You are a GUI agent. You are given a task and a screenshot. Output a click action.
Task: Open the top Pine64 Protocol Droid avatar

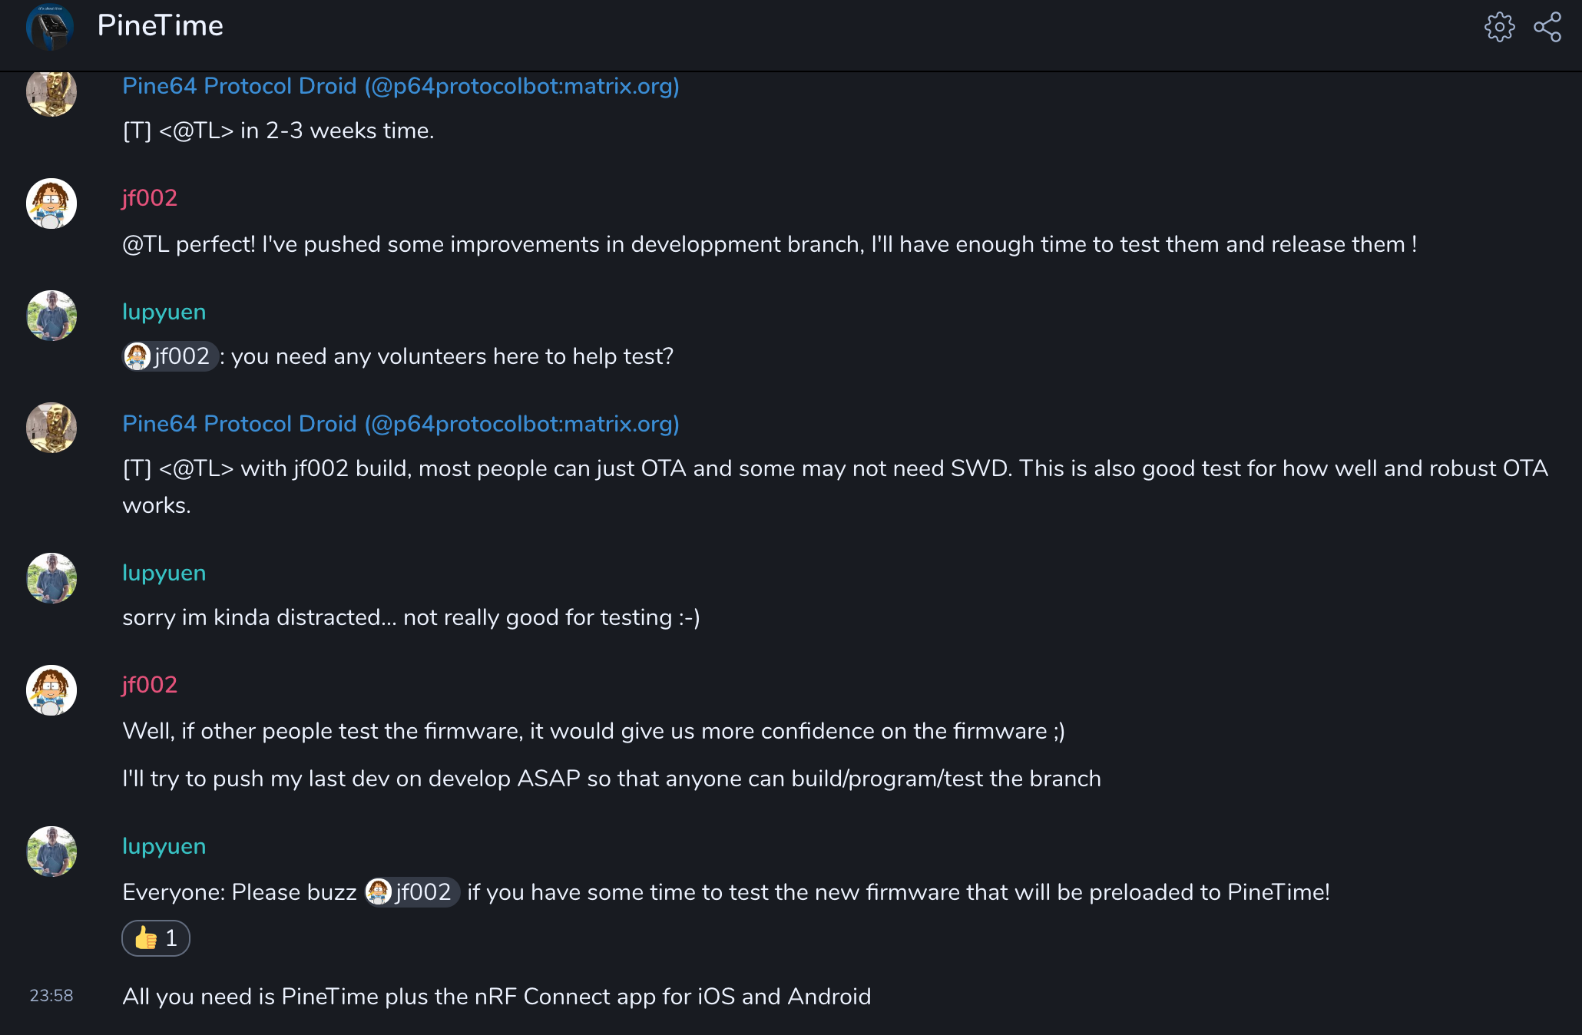(51, 94)
